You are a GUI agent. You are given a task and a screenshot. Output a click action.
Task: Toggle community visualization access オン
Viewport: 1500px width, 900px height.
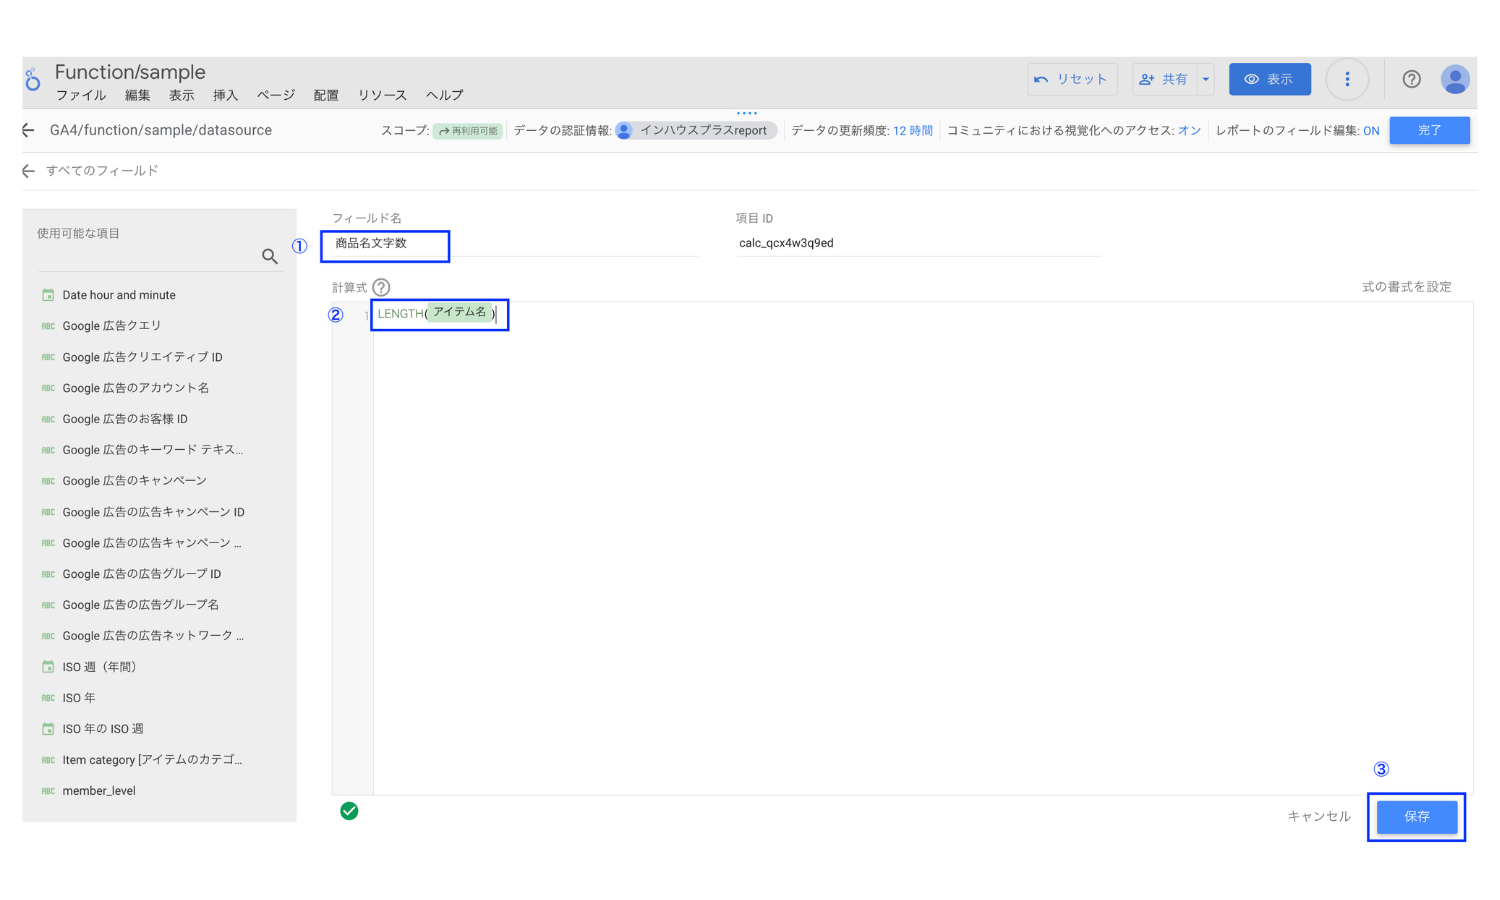click(x=1189, y=131)
